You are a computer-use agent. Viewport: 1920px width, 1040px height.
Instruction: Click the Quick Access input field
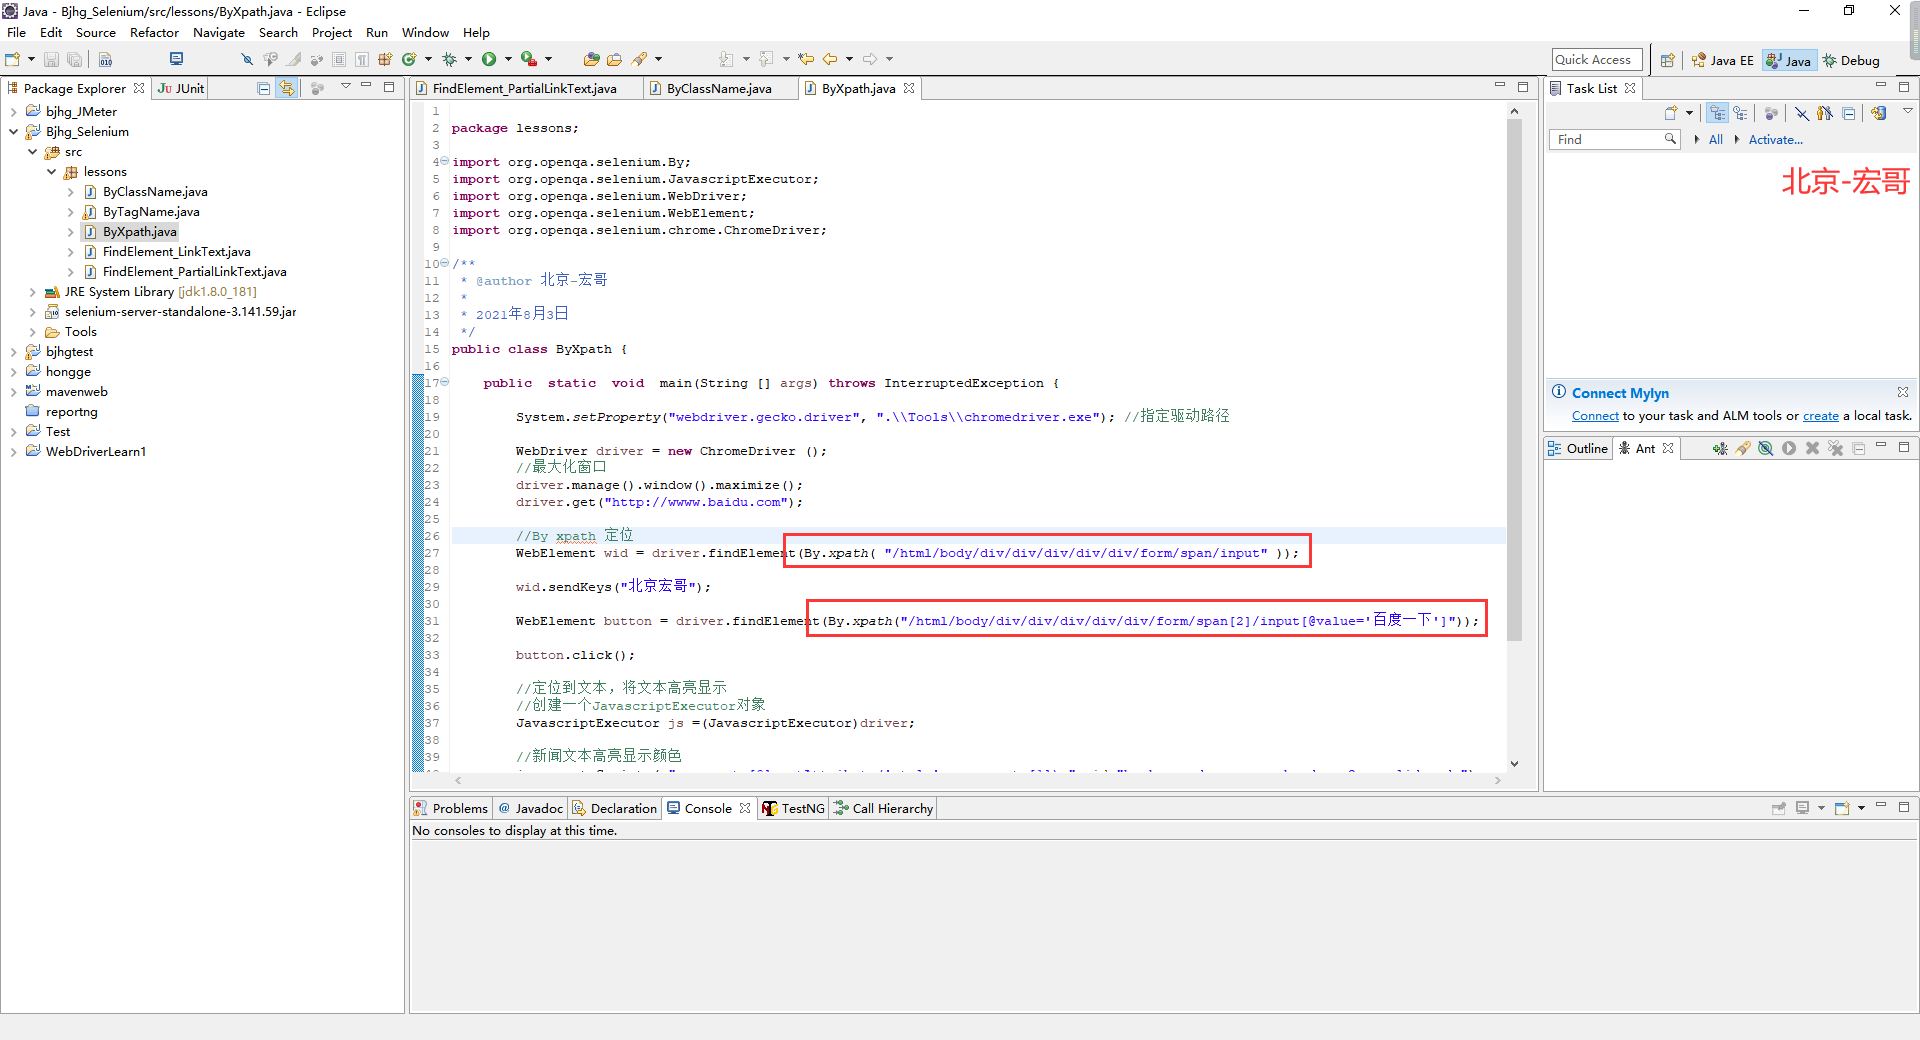click(x=1597, y=60)
